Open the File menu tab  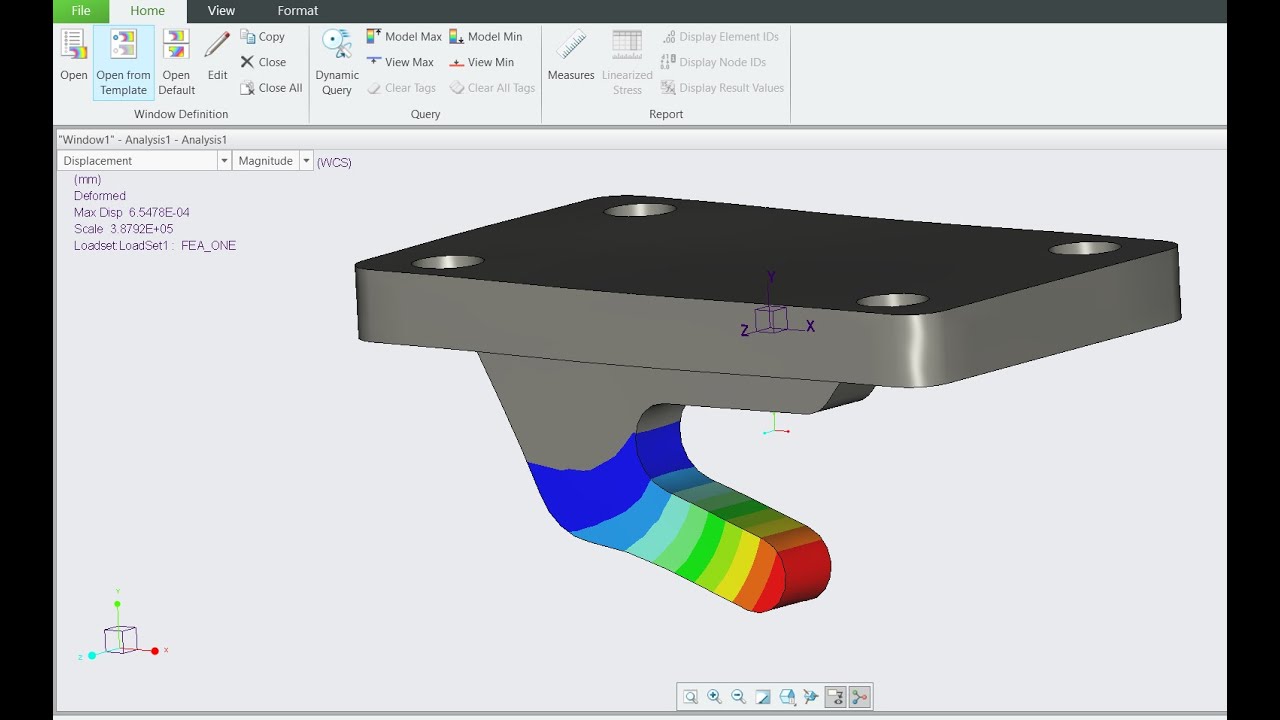point(81,11)
